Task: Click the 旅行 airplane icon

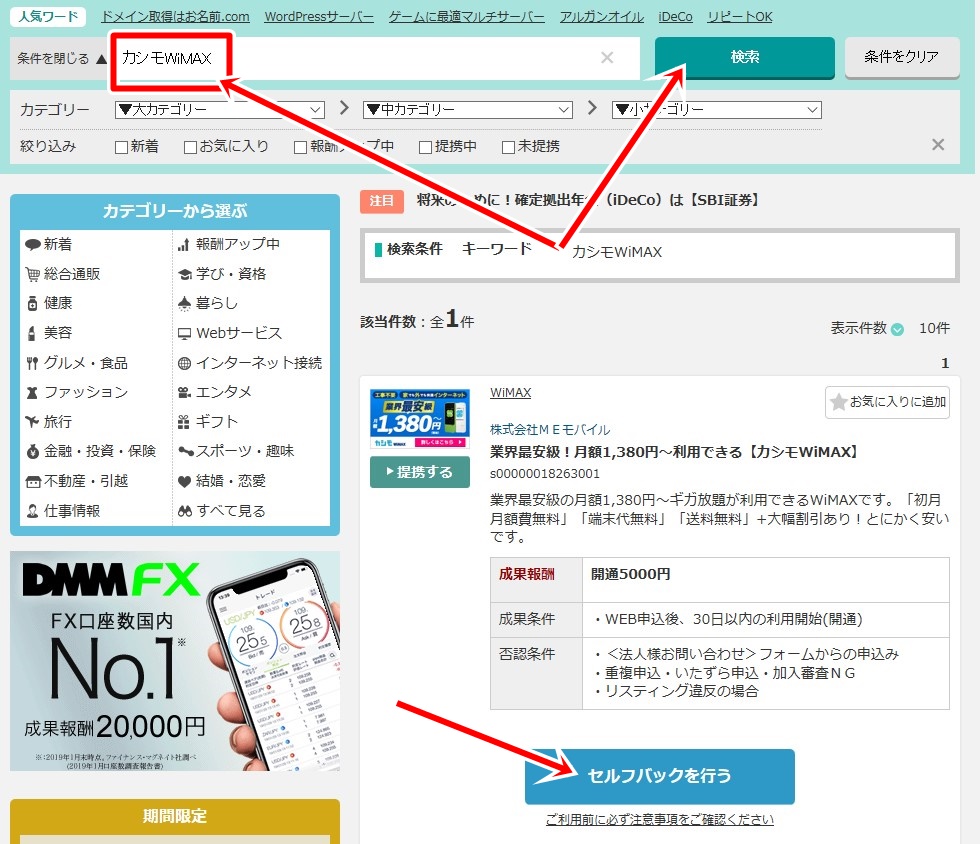Action: 32,421
